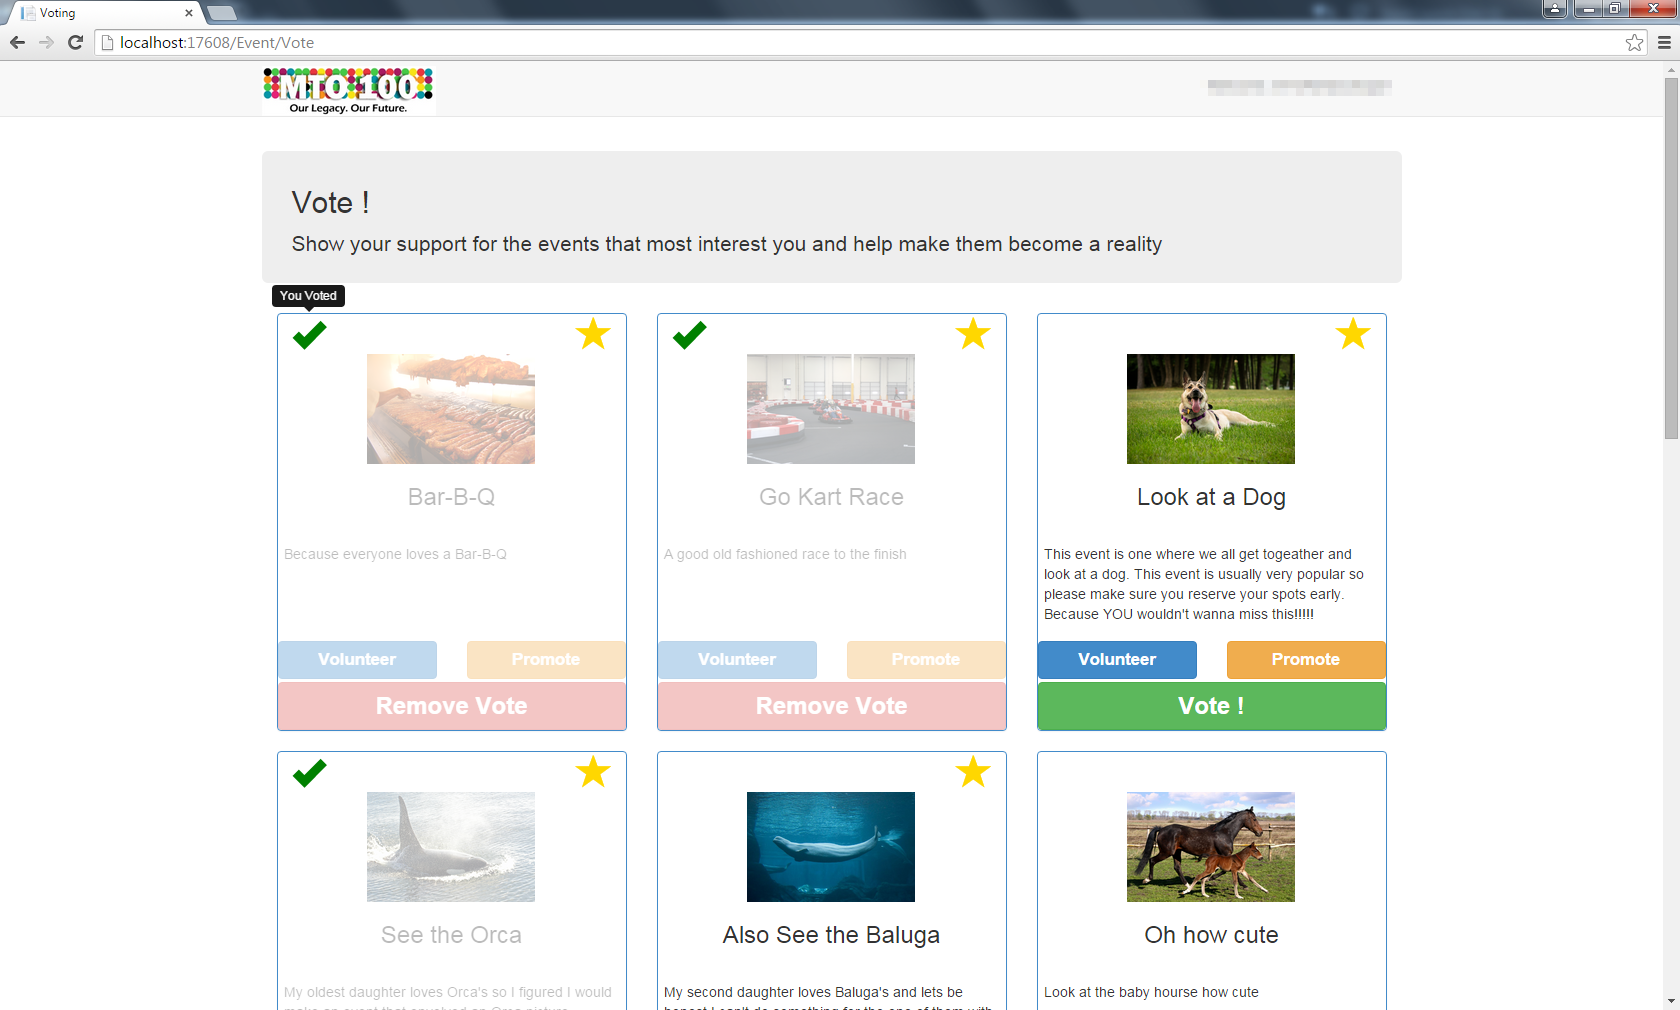Promote the Look at a Dog event
This screenshot has height=1010, width=1680.
[x=1306, y=660]
